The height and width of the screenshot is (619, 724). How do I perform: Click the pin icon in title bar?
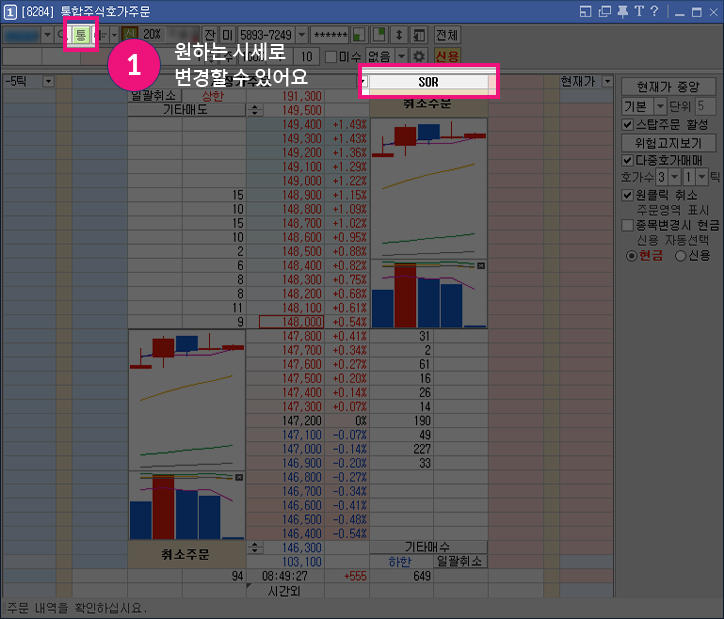click(x=622, y=11)
